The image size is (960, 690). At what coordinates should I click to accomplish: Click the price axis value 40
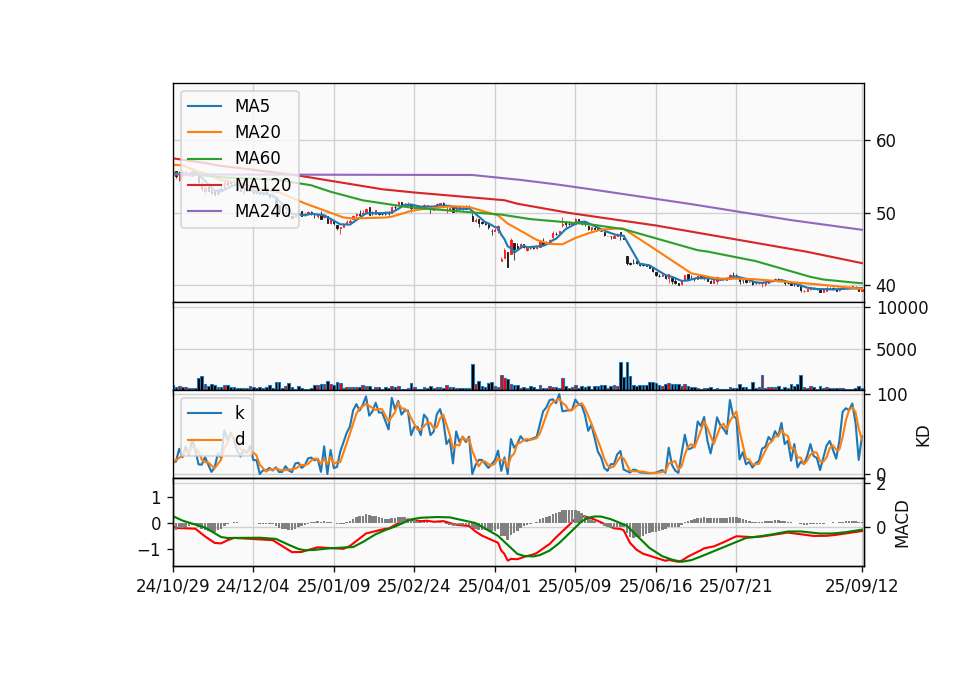coord(886,286)
